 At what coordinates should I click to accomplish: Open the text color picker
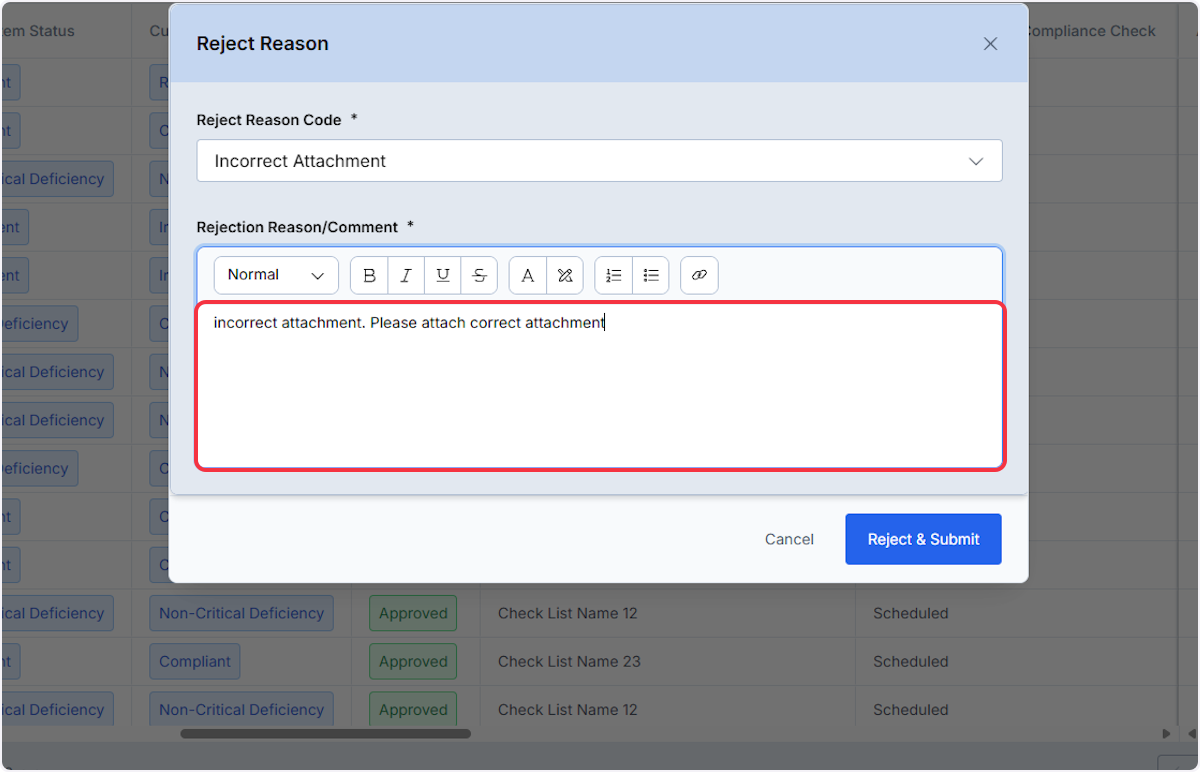pos(528,275)
